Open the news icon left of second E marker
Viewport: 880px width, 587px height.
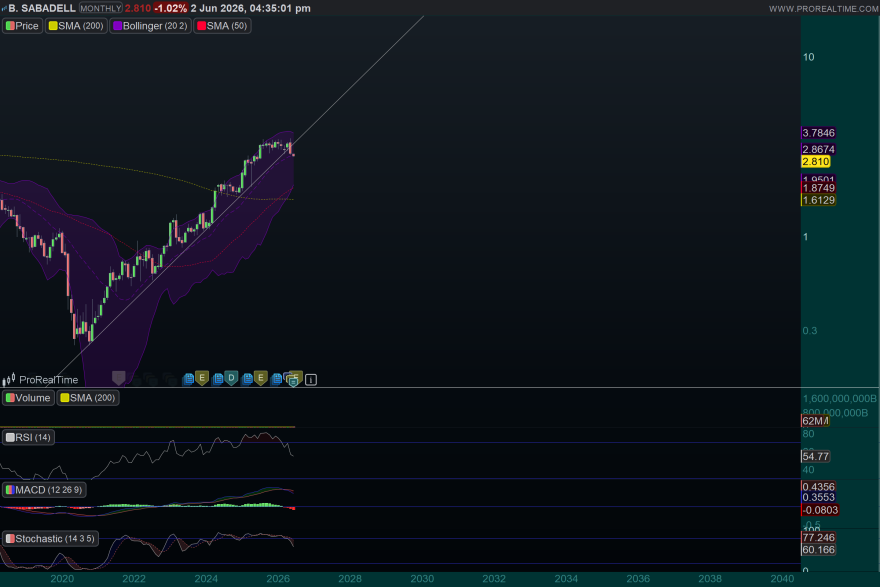(x=247, y=379)
